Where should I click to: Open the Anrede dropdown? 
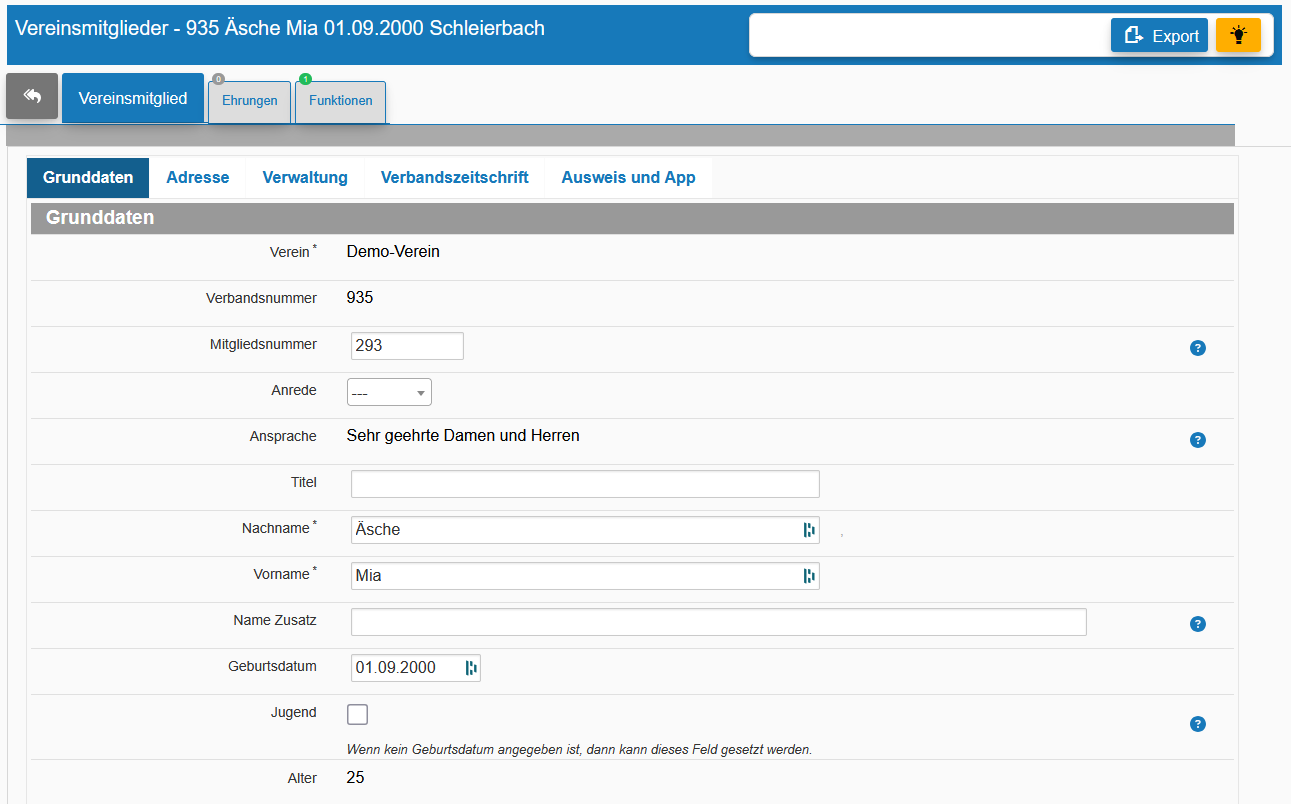pos(389,393)
